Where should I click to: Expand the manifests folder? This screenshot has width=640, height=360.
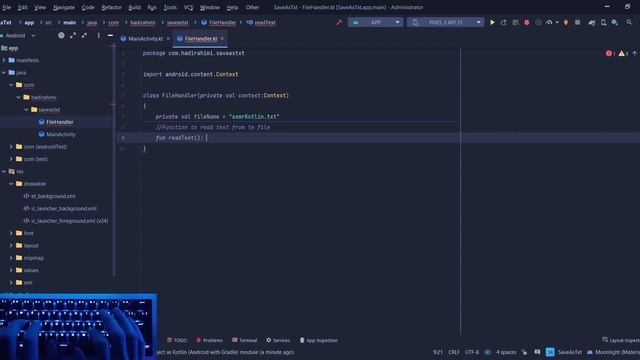tap(4, 60)
